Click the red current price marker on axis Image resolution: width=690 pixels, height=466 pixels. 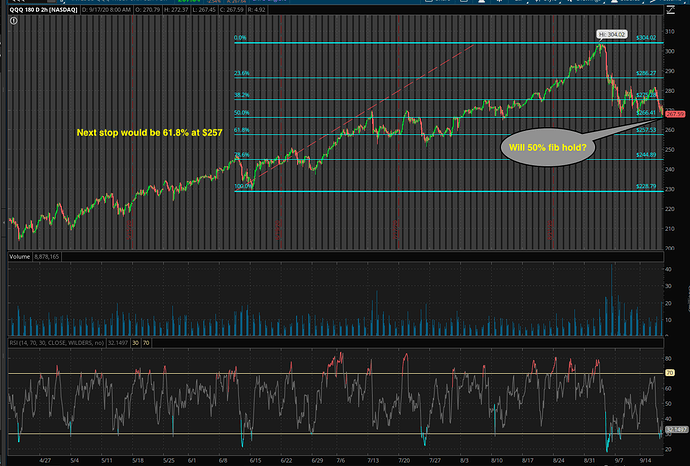[x=675, y=115]
